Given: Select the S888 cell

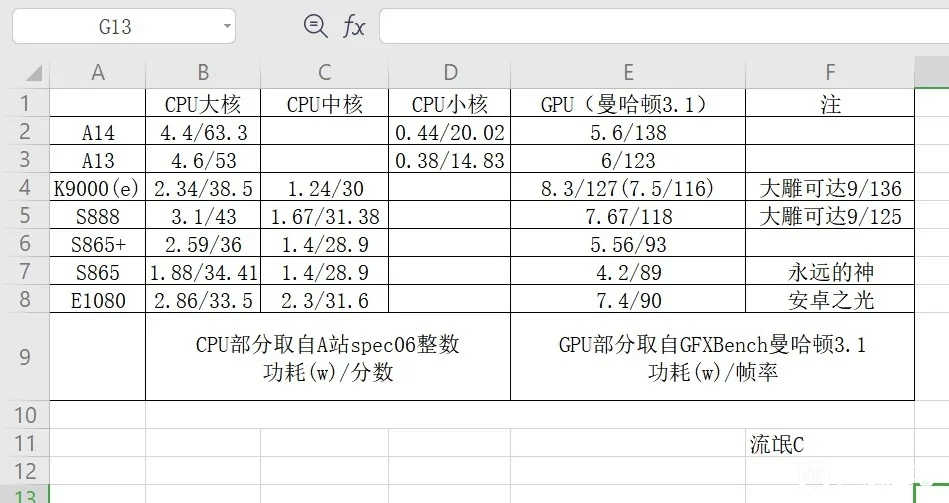Looking at the screenshot, I should point(97,215).
